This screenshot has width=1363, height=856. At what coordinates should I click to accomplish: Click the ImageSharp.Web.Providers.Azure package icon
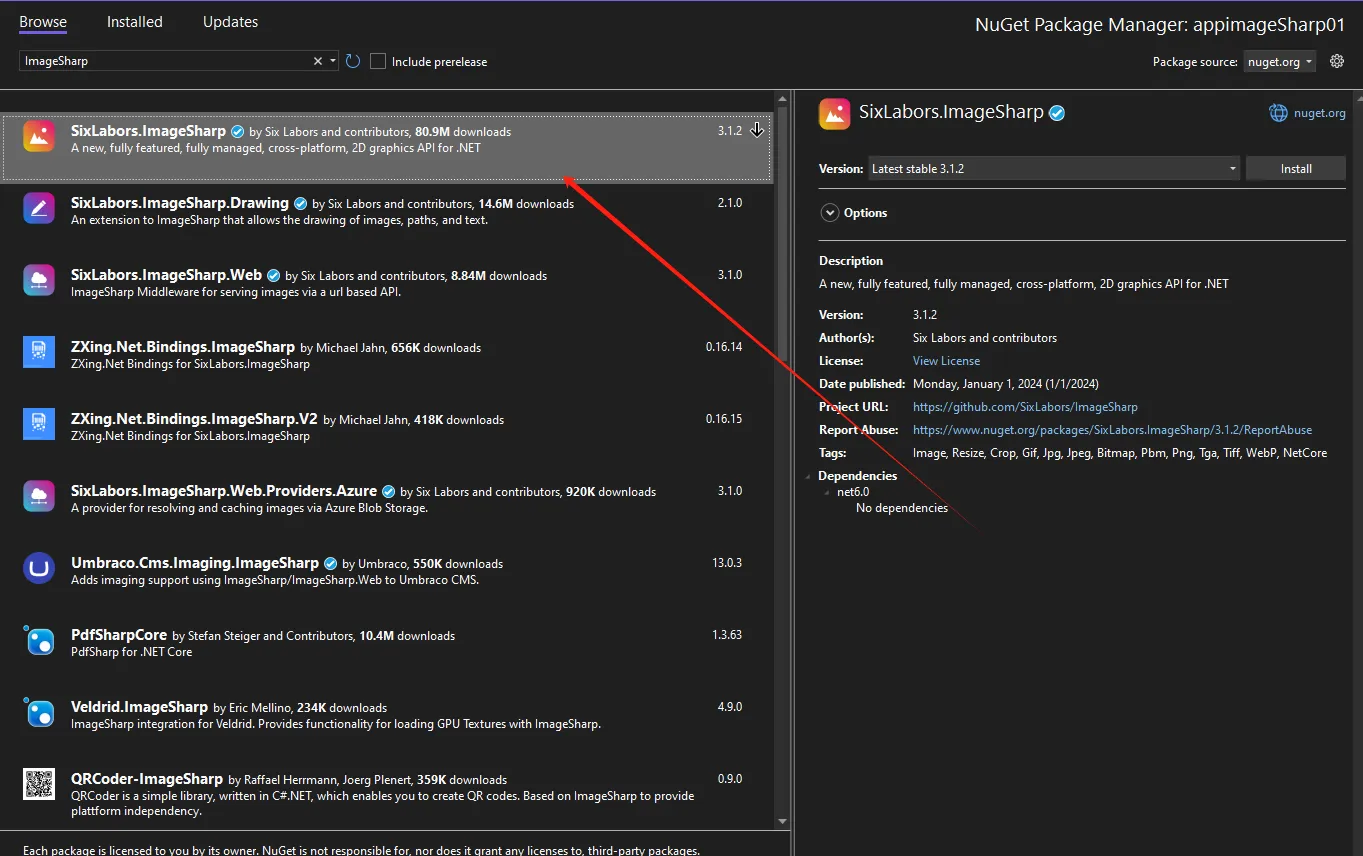[x=39, y=496]
